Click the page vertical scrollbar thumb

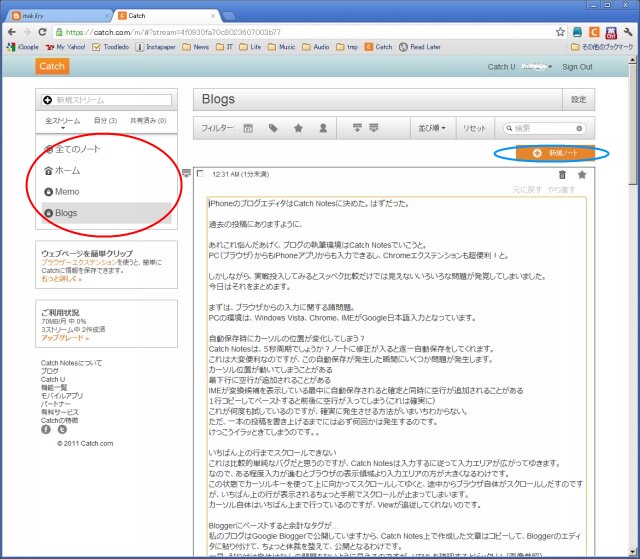tap(633, 124)
